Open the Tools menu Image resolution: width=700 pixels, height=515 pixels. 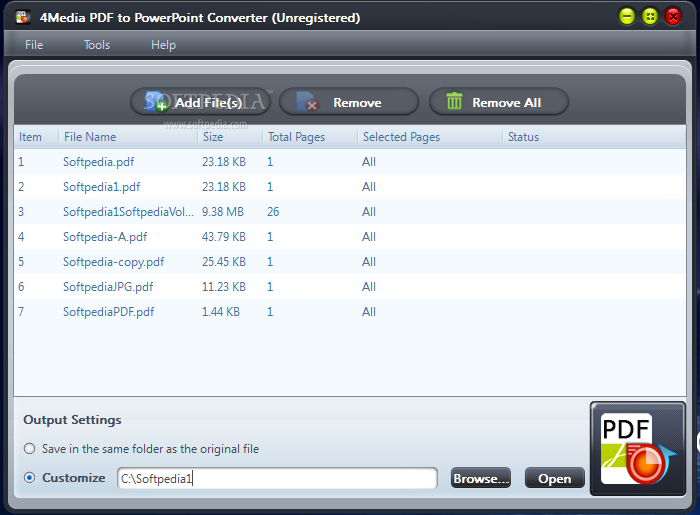click(x=97, y=45)
